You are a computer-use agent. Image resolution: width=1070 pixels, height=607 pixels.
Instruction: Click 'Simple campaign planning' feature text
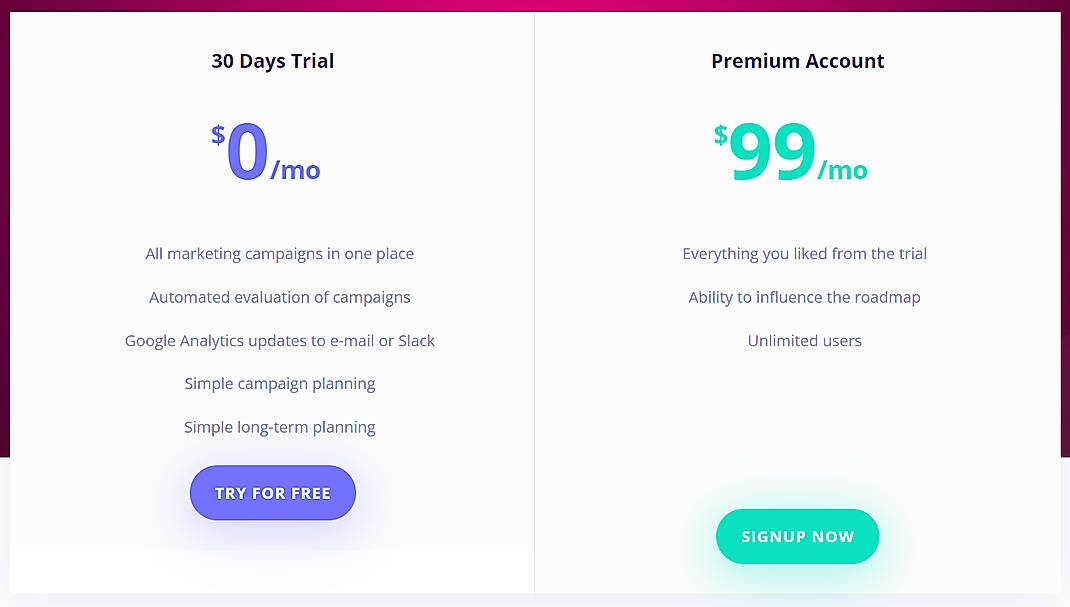[280, 383]
